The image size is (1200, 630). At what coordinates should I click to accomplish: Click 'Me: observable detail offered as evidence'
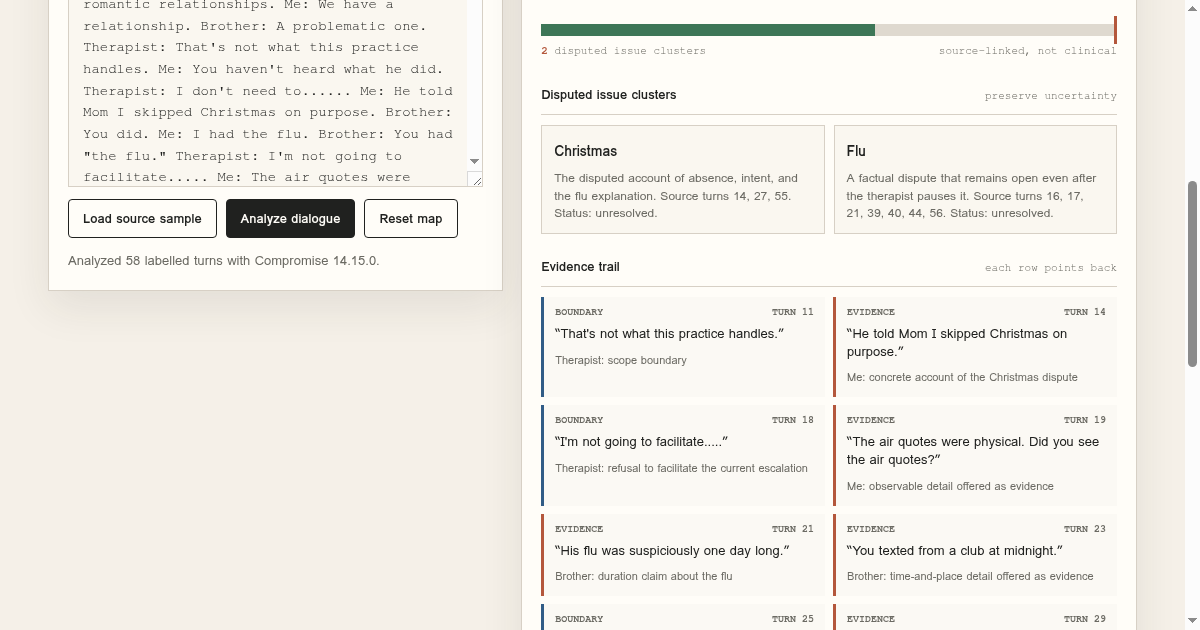click(950, 486)
